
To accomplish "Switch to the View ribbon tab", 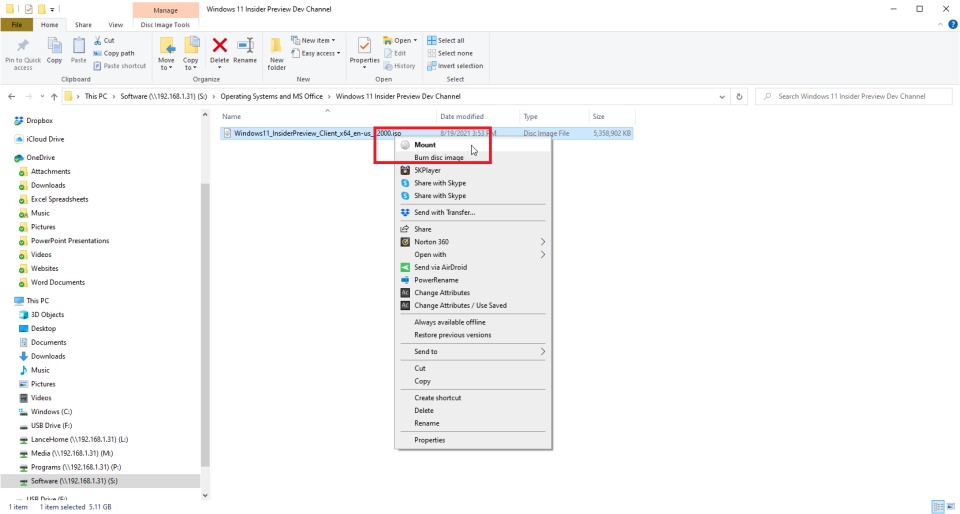I will coord(115,24).
